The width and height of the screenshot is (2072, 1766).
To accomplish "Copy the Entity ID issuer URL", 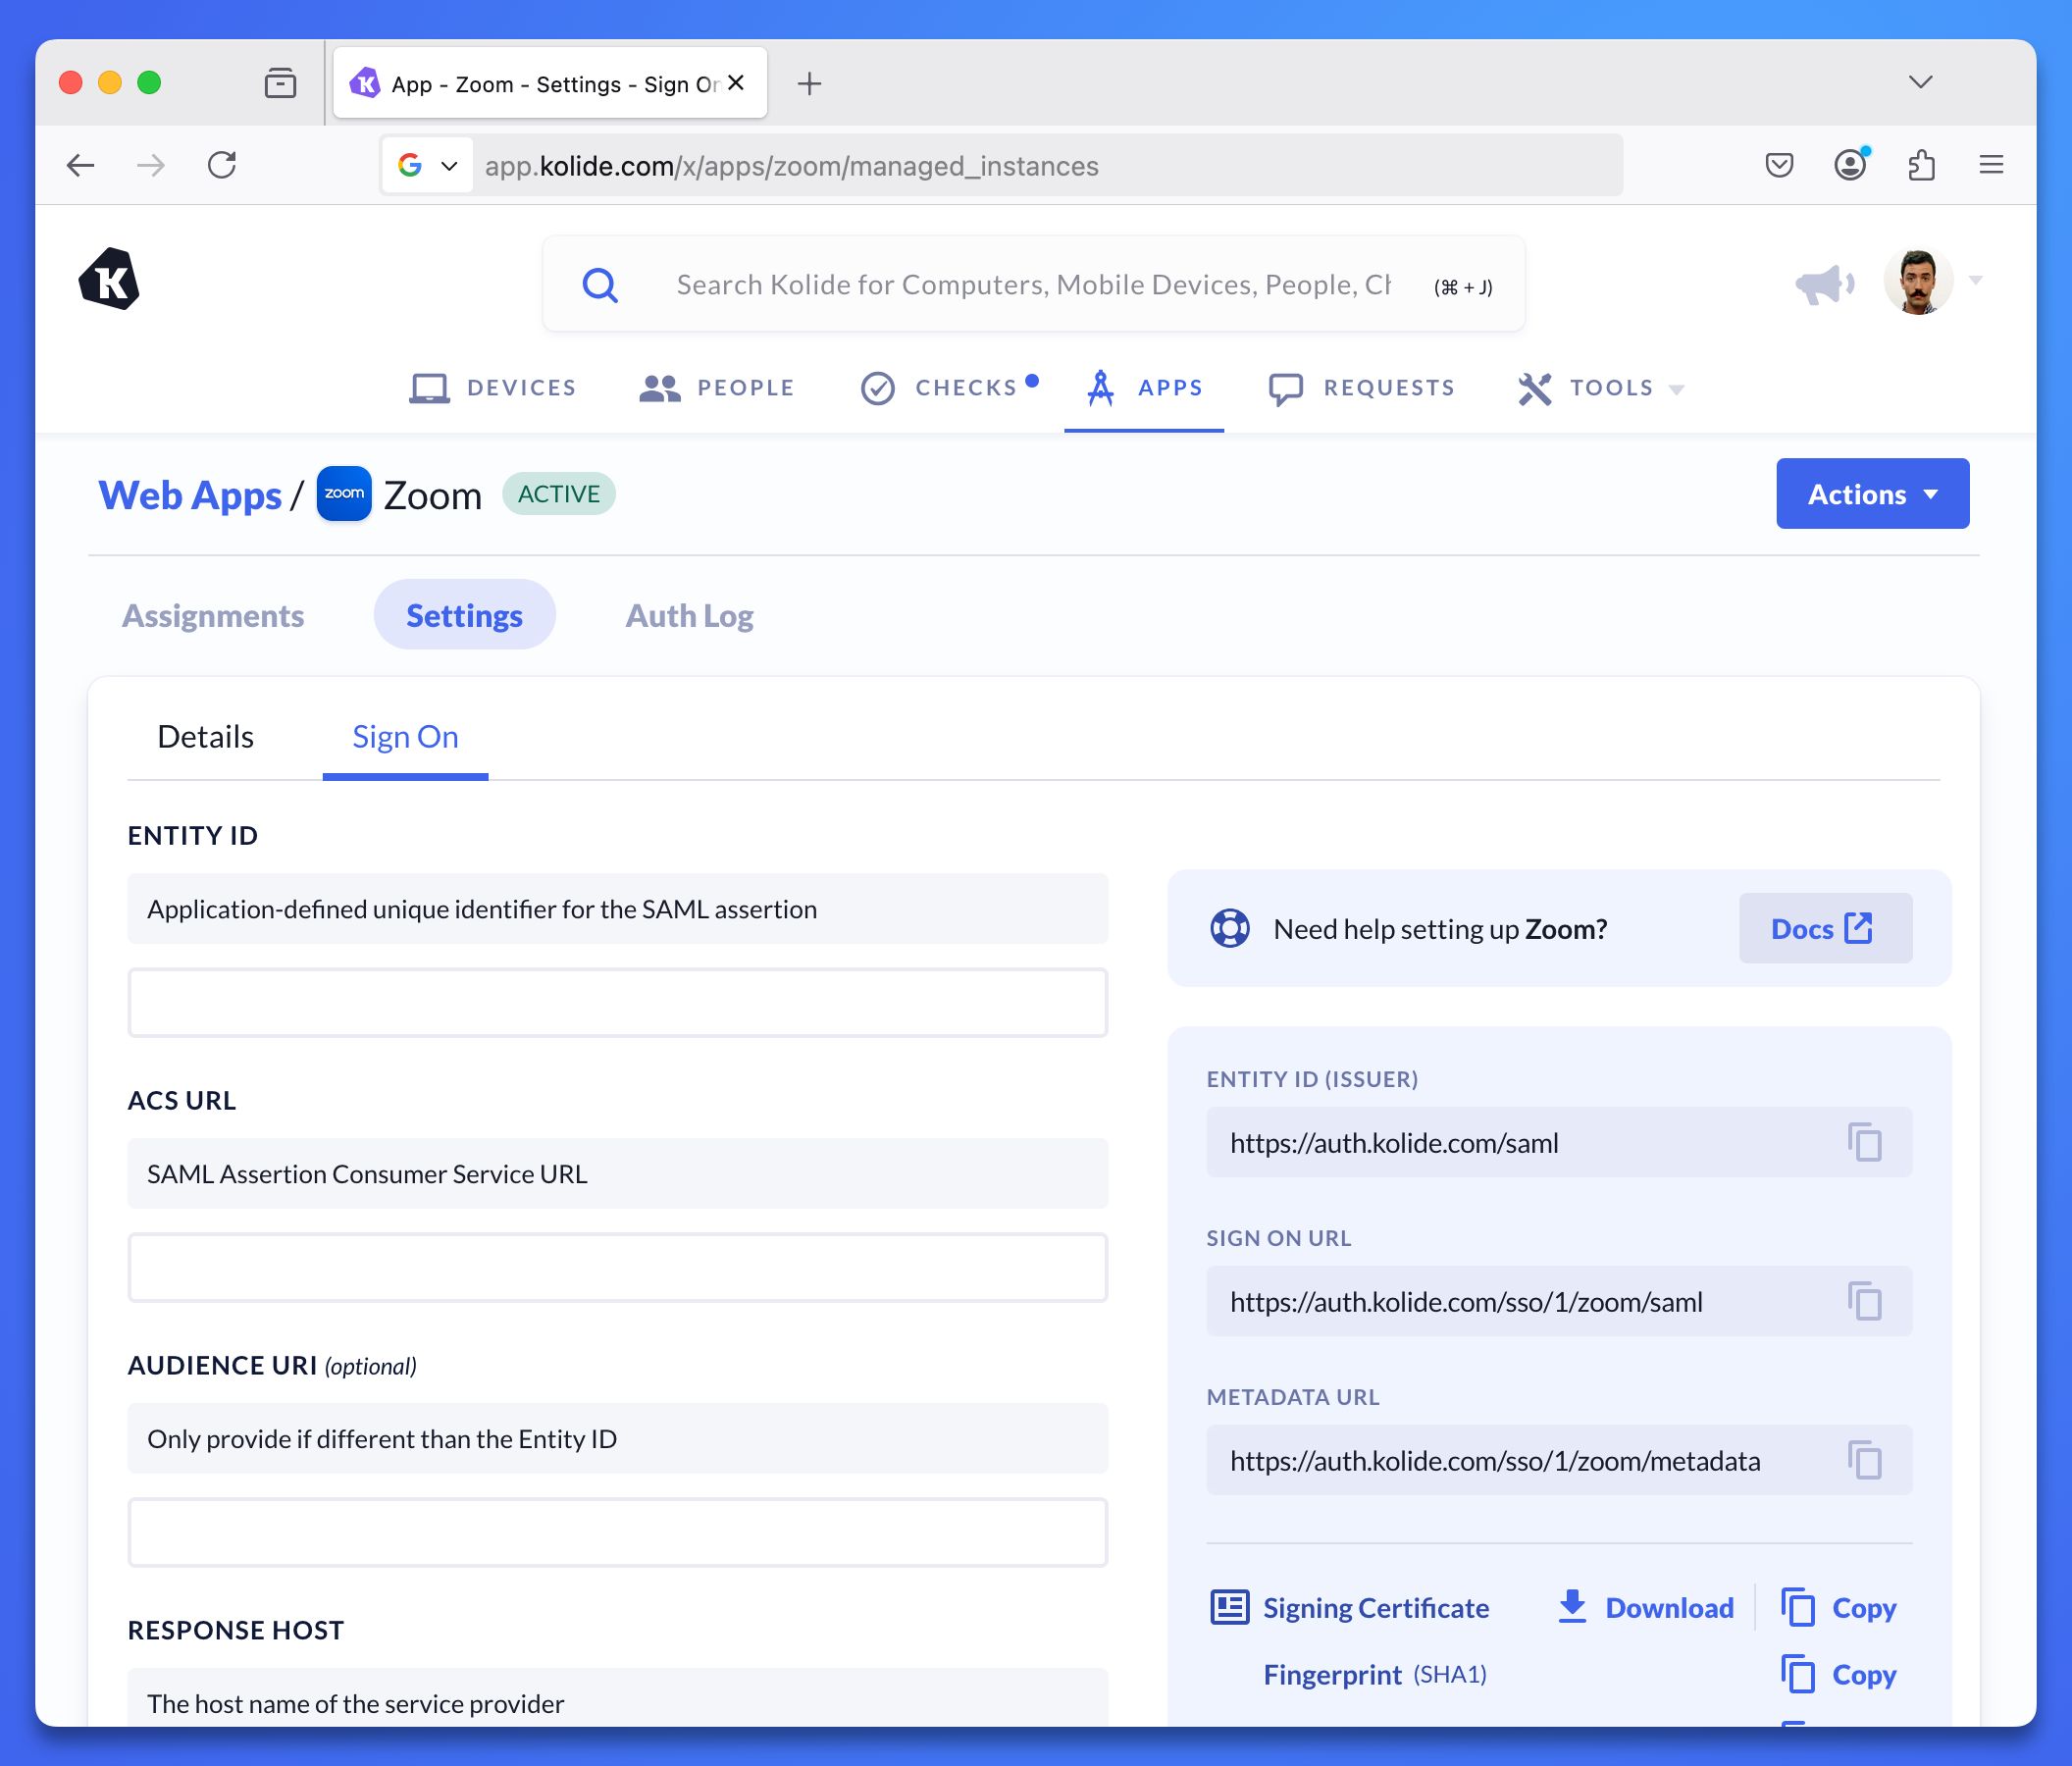I will (1864, 1142).
